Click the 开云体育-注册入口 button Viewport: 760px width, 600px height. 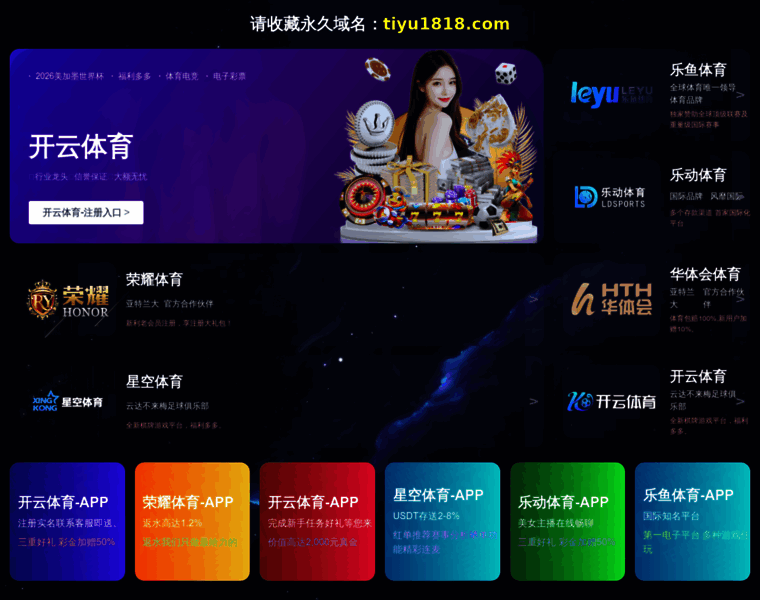[86, 213]
